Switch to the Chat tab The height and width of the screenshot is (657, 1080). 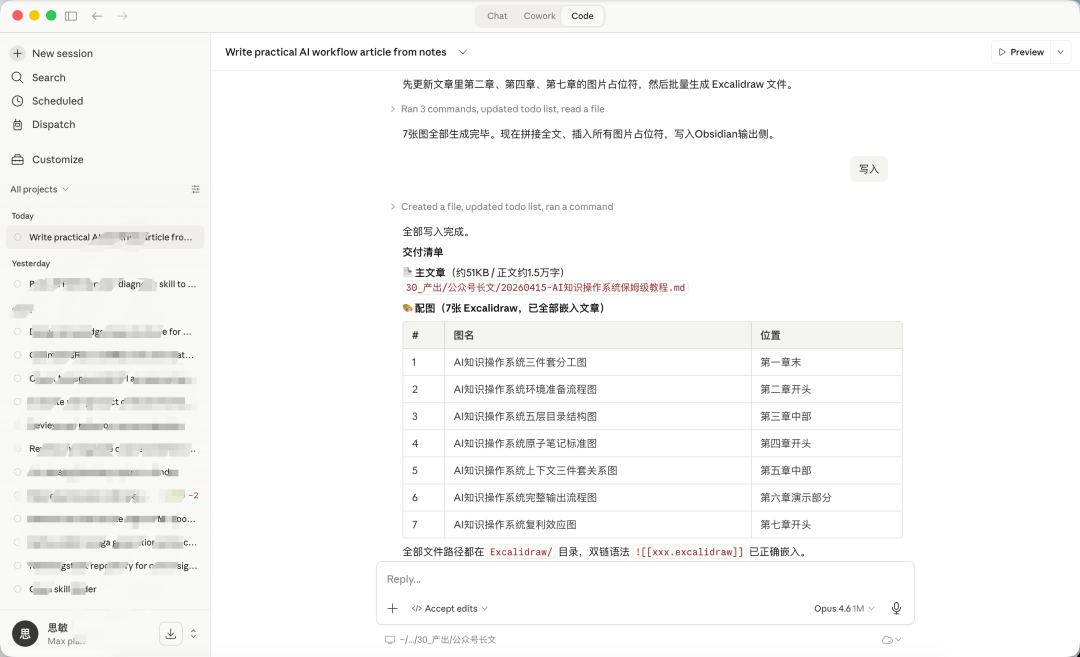coord(497,16)
